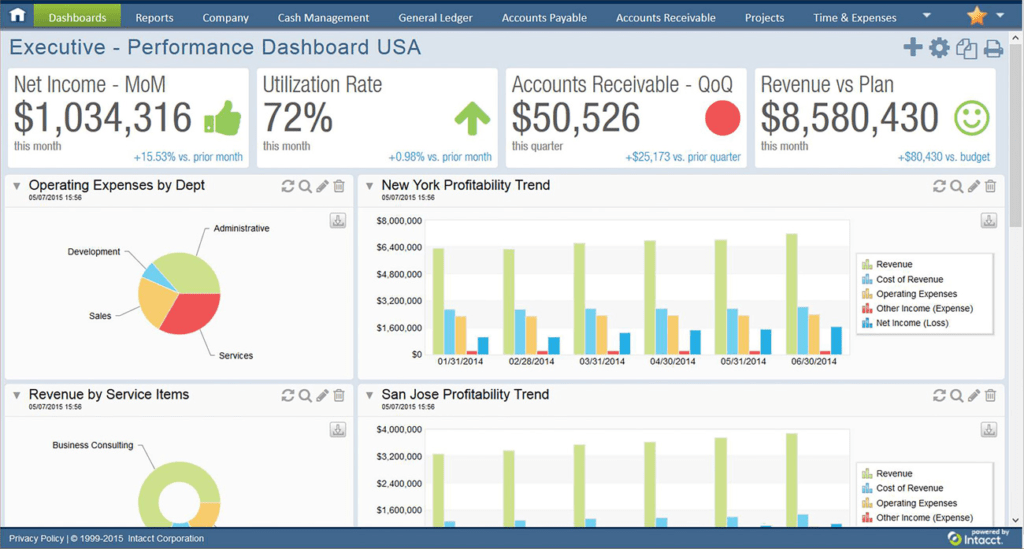Magnify Revenue by Service Items chart
Screen dimensions: 1024x549
click(x=305, y=396)
